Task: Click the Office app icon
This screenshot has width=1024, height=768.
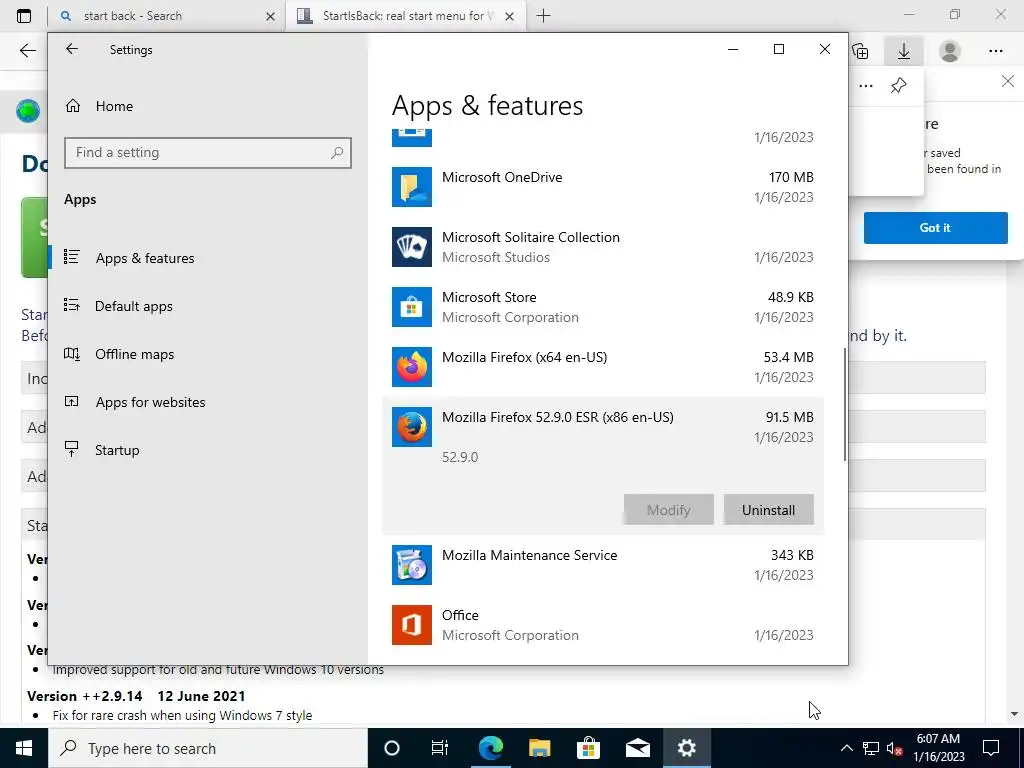Action: [411, 625]
